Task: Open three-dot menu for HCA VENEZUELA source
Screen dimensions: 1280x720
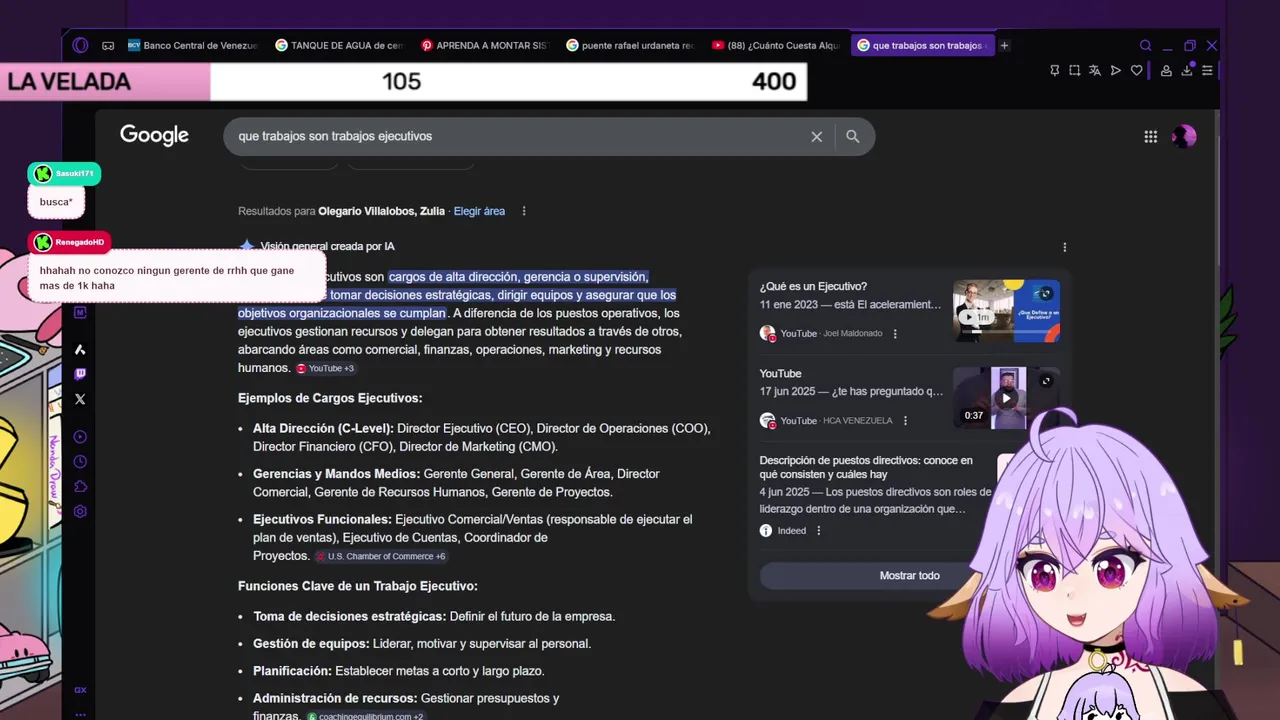Action: point(905,421)
